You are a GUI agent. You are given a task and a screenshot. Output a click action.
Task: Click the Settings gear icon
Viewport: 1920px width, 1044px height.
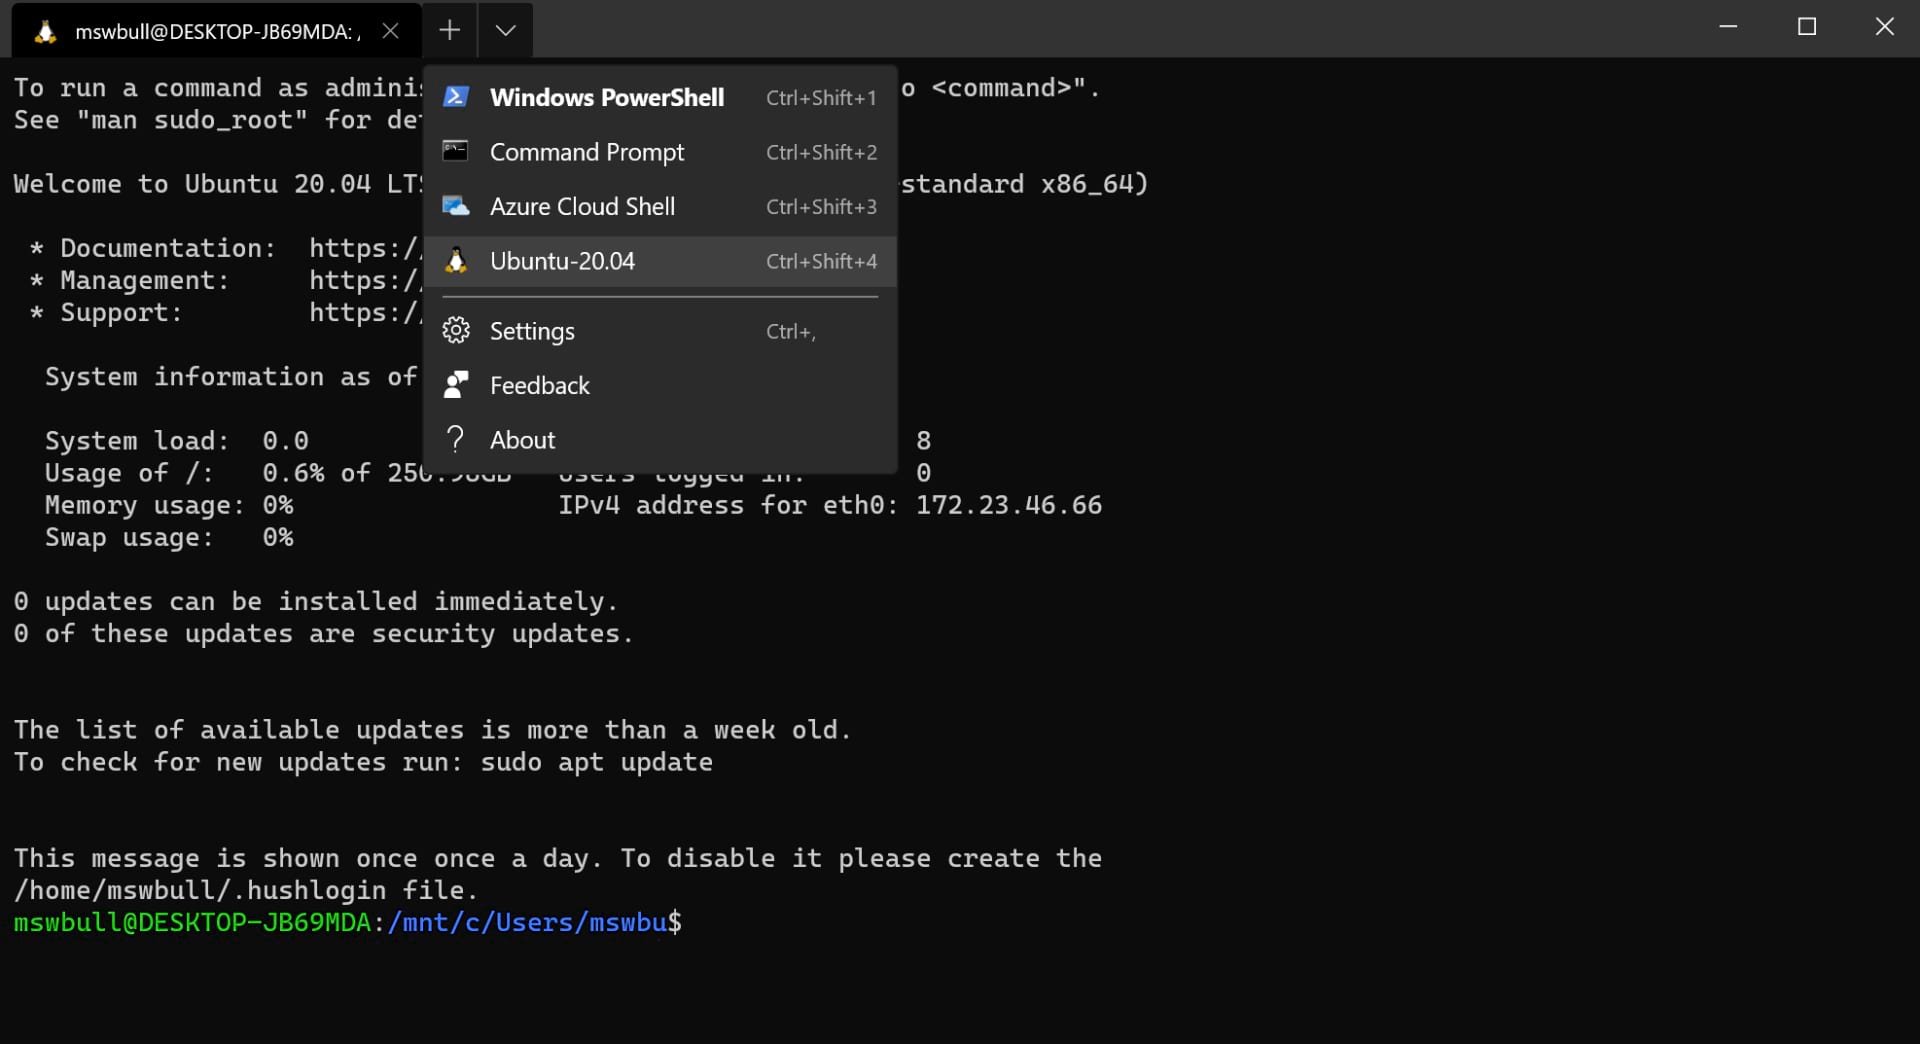pos(456,330)
